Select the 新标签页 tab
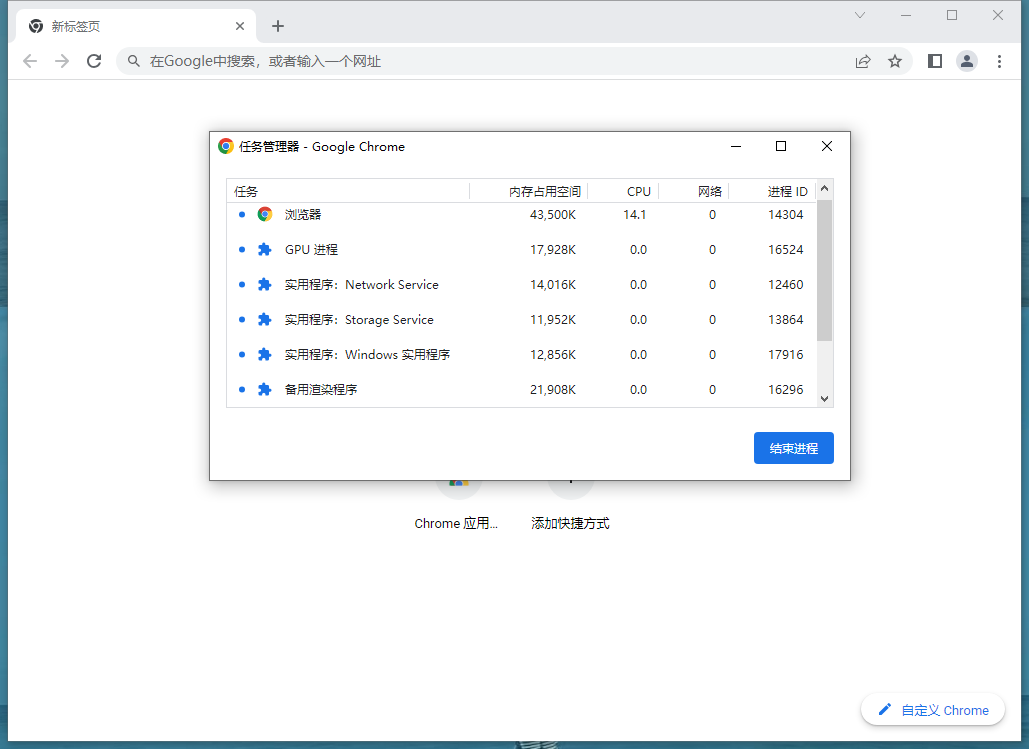This screenshot has height=749, width=1029. (x=136, y=26)
